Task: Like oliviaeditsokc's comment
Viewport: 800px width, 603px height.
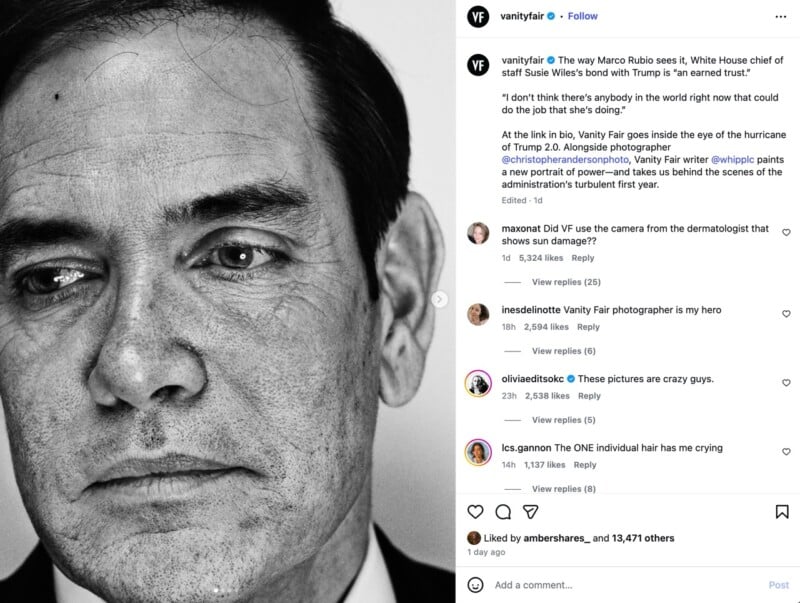Action: coord(786,383)
